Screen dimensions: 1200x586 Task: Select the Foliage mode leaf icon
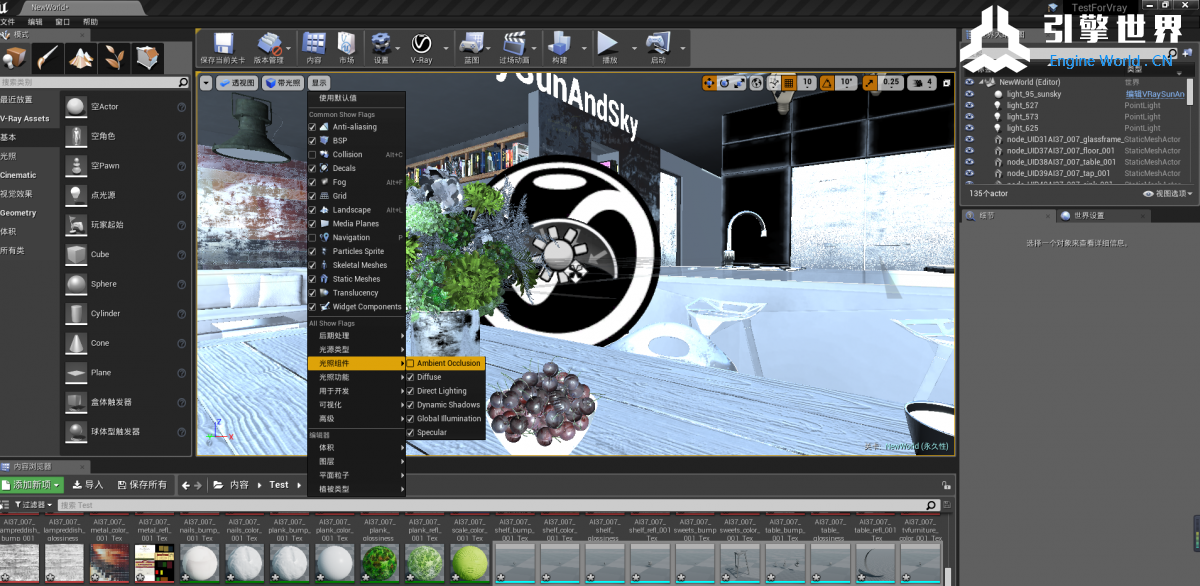(115, 57)
